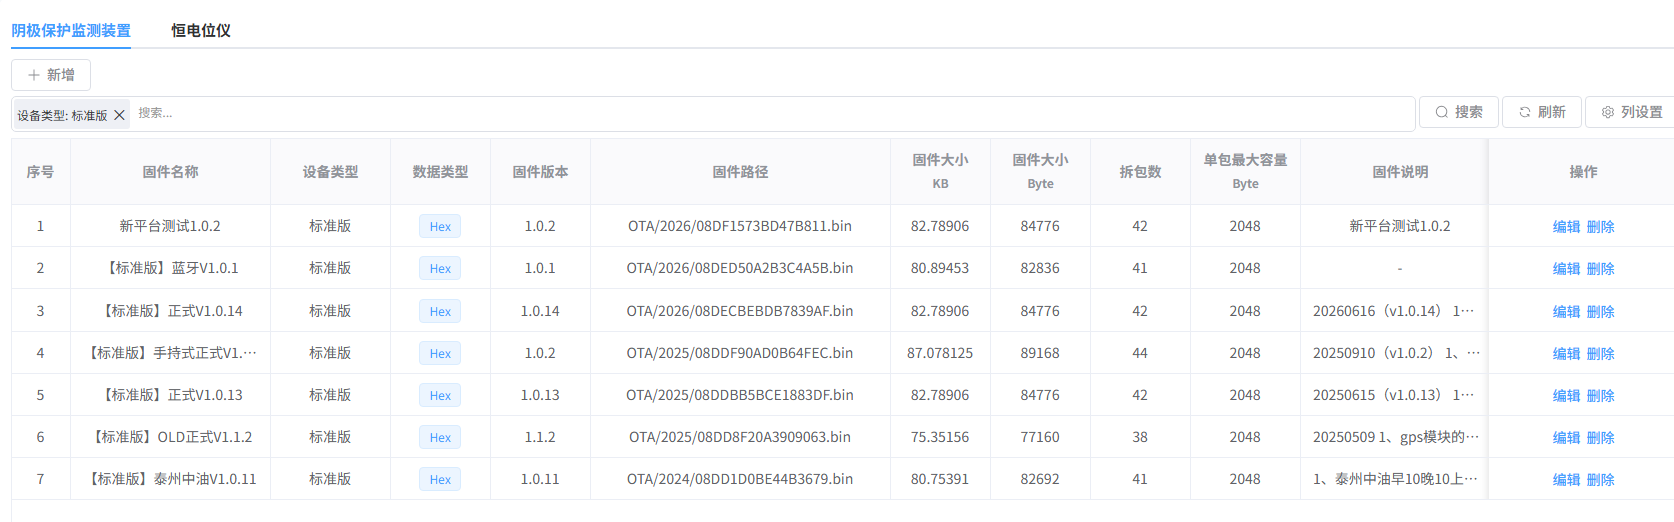This screenshot has width=1674, height=522.
Task: Click the 序号 column header
Action: click(x=41, y=172)
